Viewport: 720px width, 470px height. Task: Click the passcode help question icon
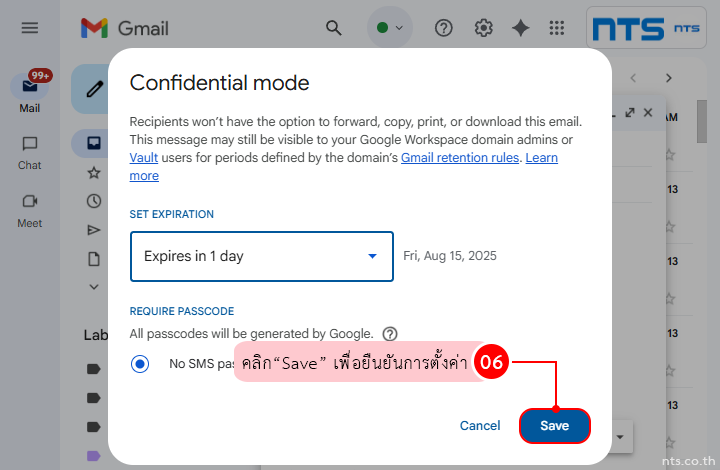(390, 334)
